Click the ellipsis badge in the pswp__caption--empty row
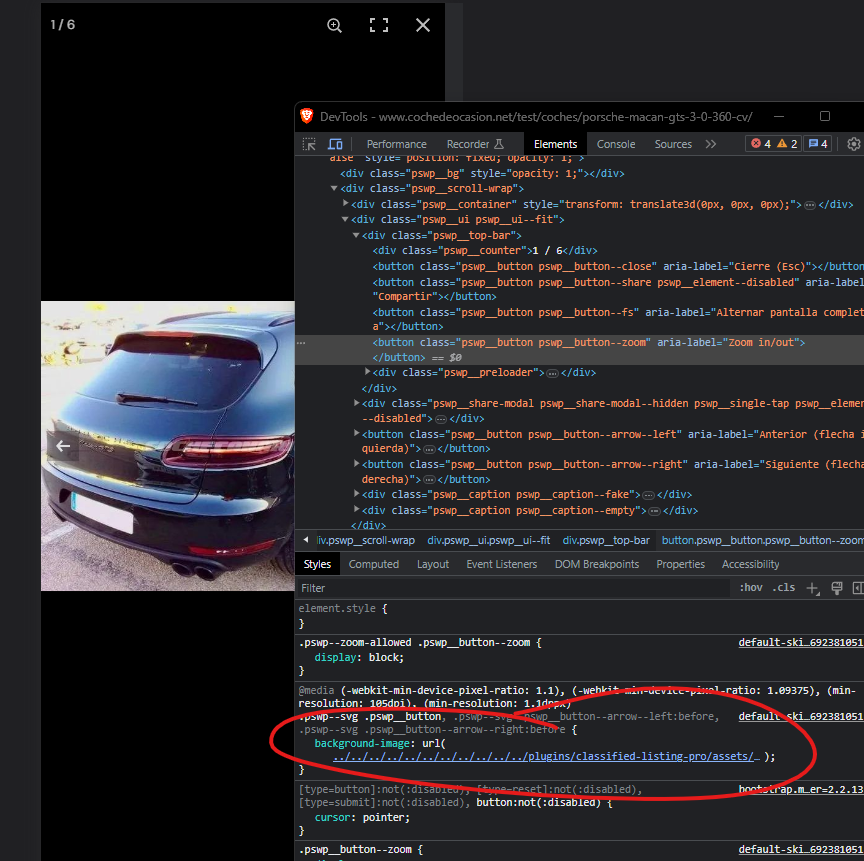This screenshot has width=864, height=861. (654, 511)
